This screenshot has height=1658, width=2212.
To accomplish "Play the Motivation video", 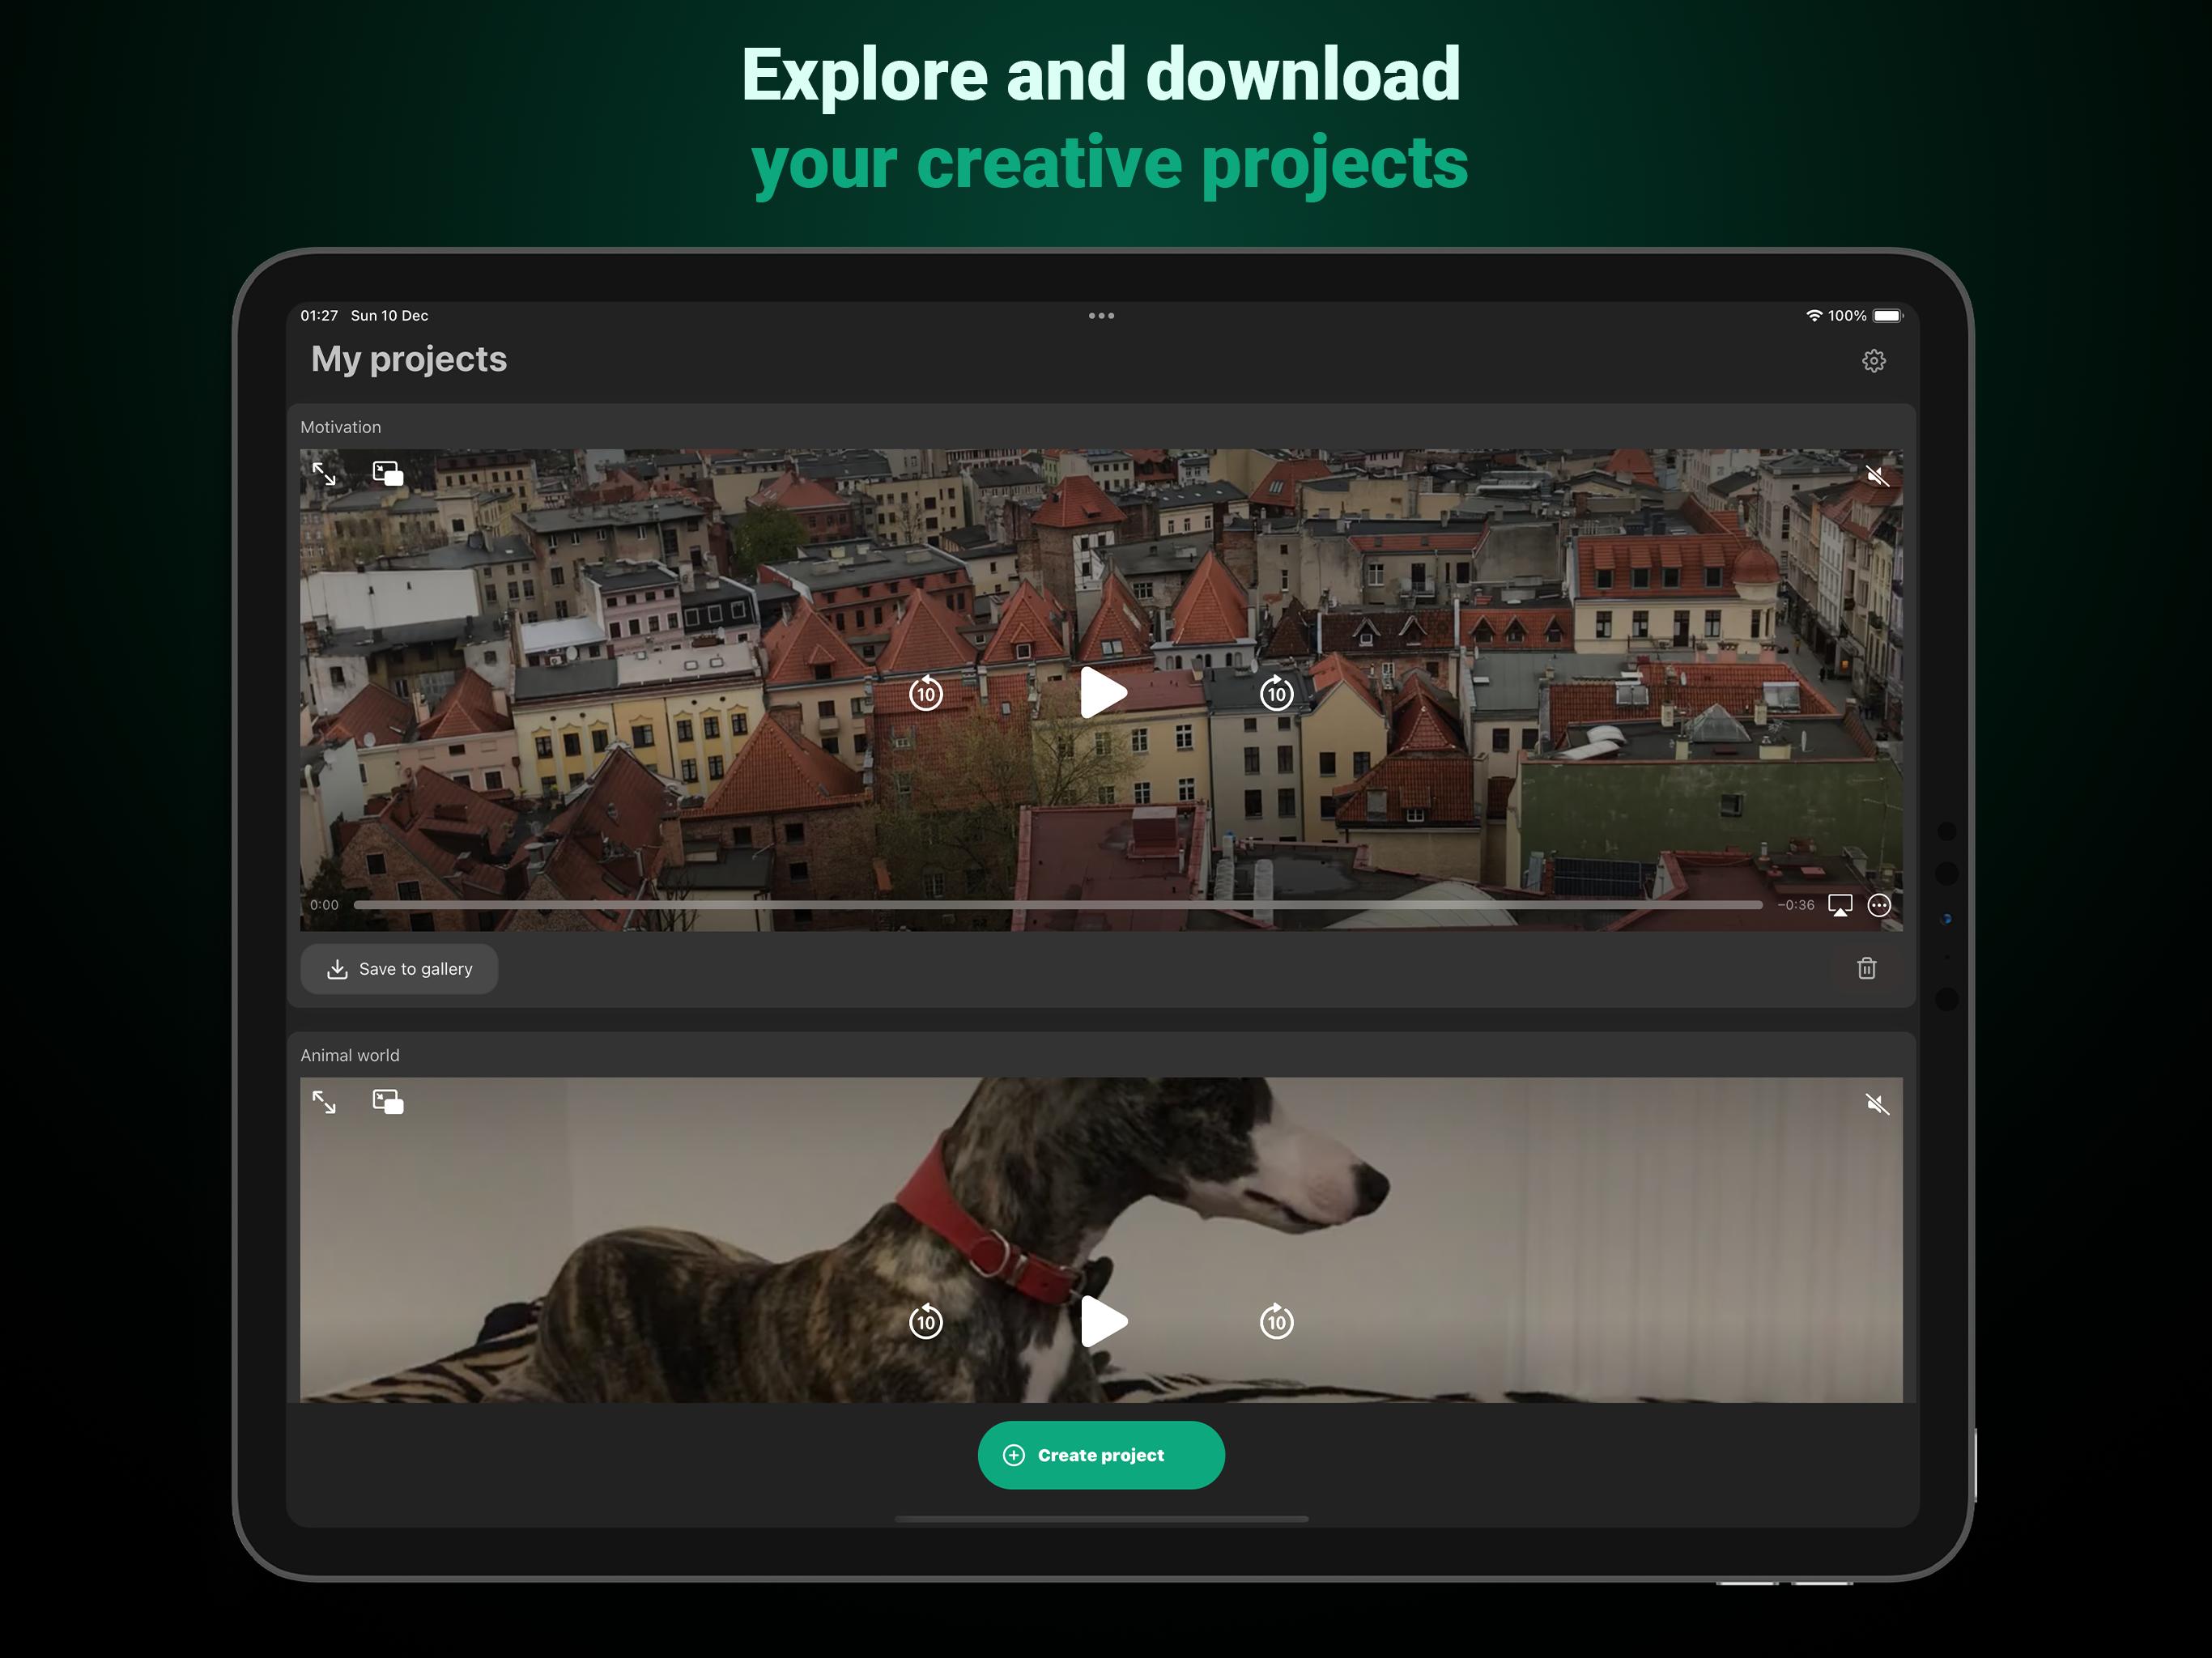I will [1103, 692].
